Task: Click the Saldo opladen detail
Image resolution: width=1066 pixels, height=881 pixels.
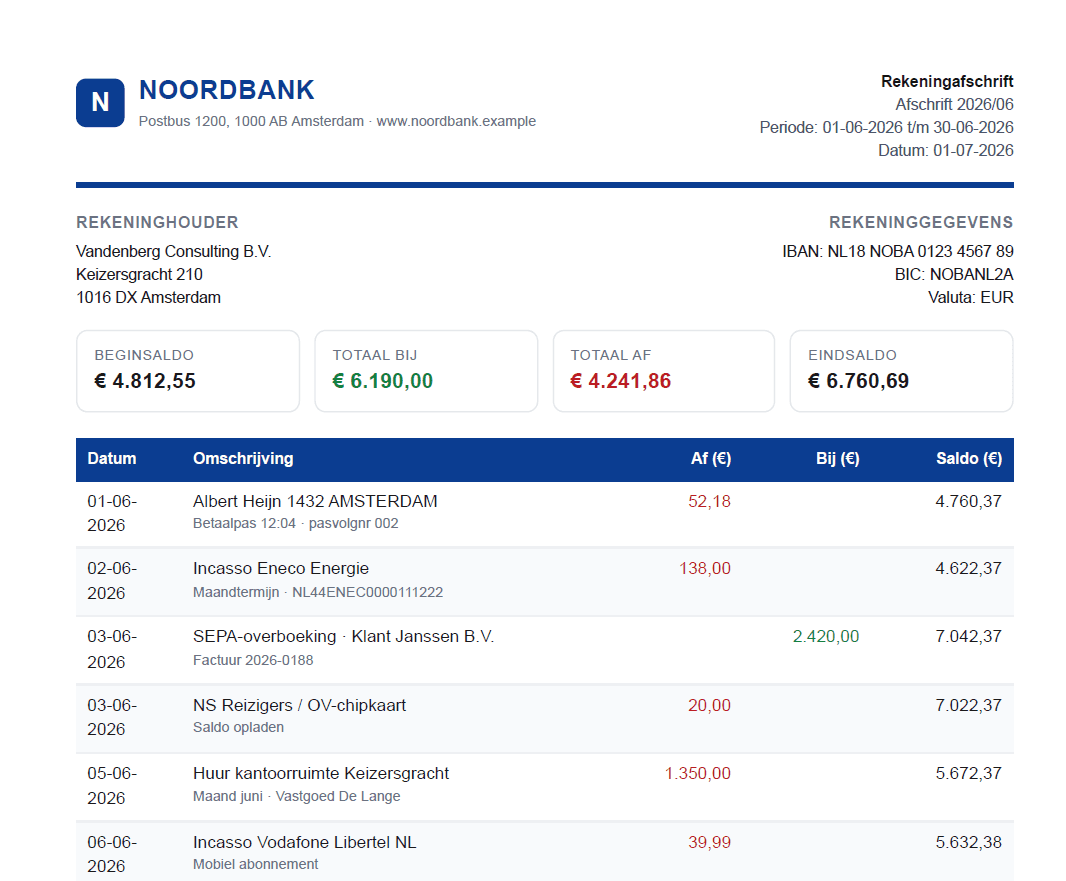Action: coord(239,727)
